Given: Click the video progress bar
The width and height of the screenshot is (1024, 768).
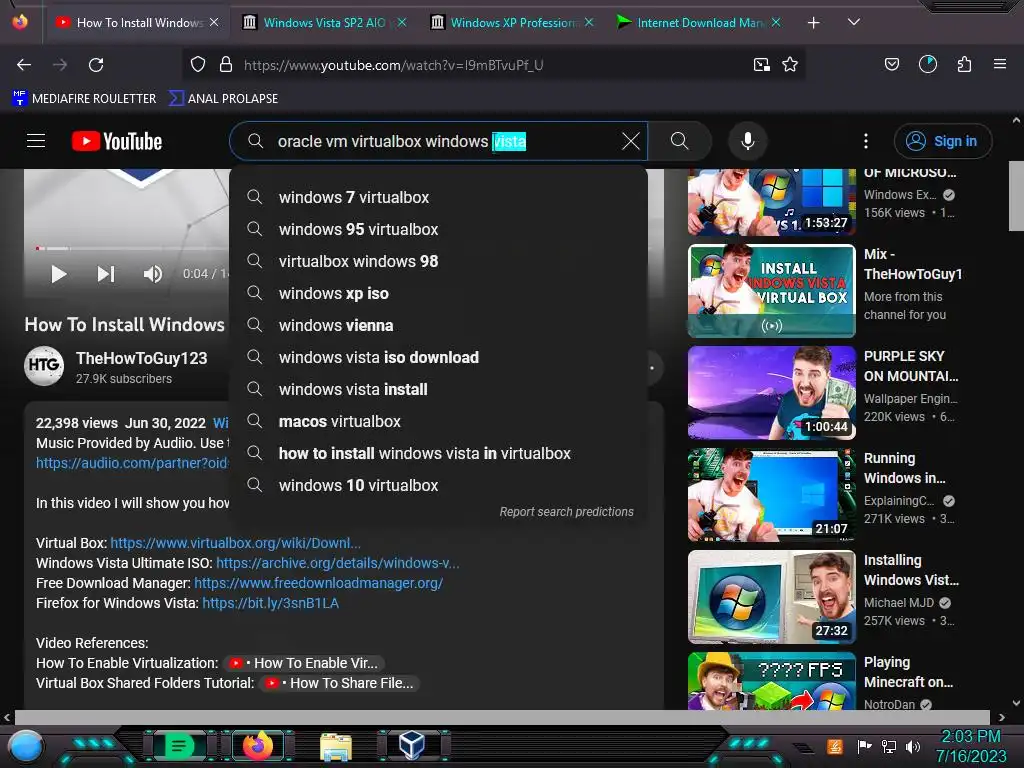Looking at the screenshot, I should click(132, 248).
